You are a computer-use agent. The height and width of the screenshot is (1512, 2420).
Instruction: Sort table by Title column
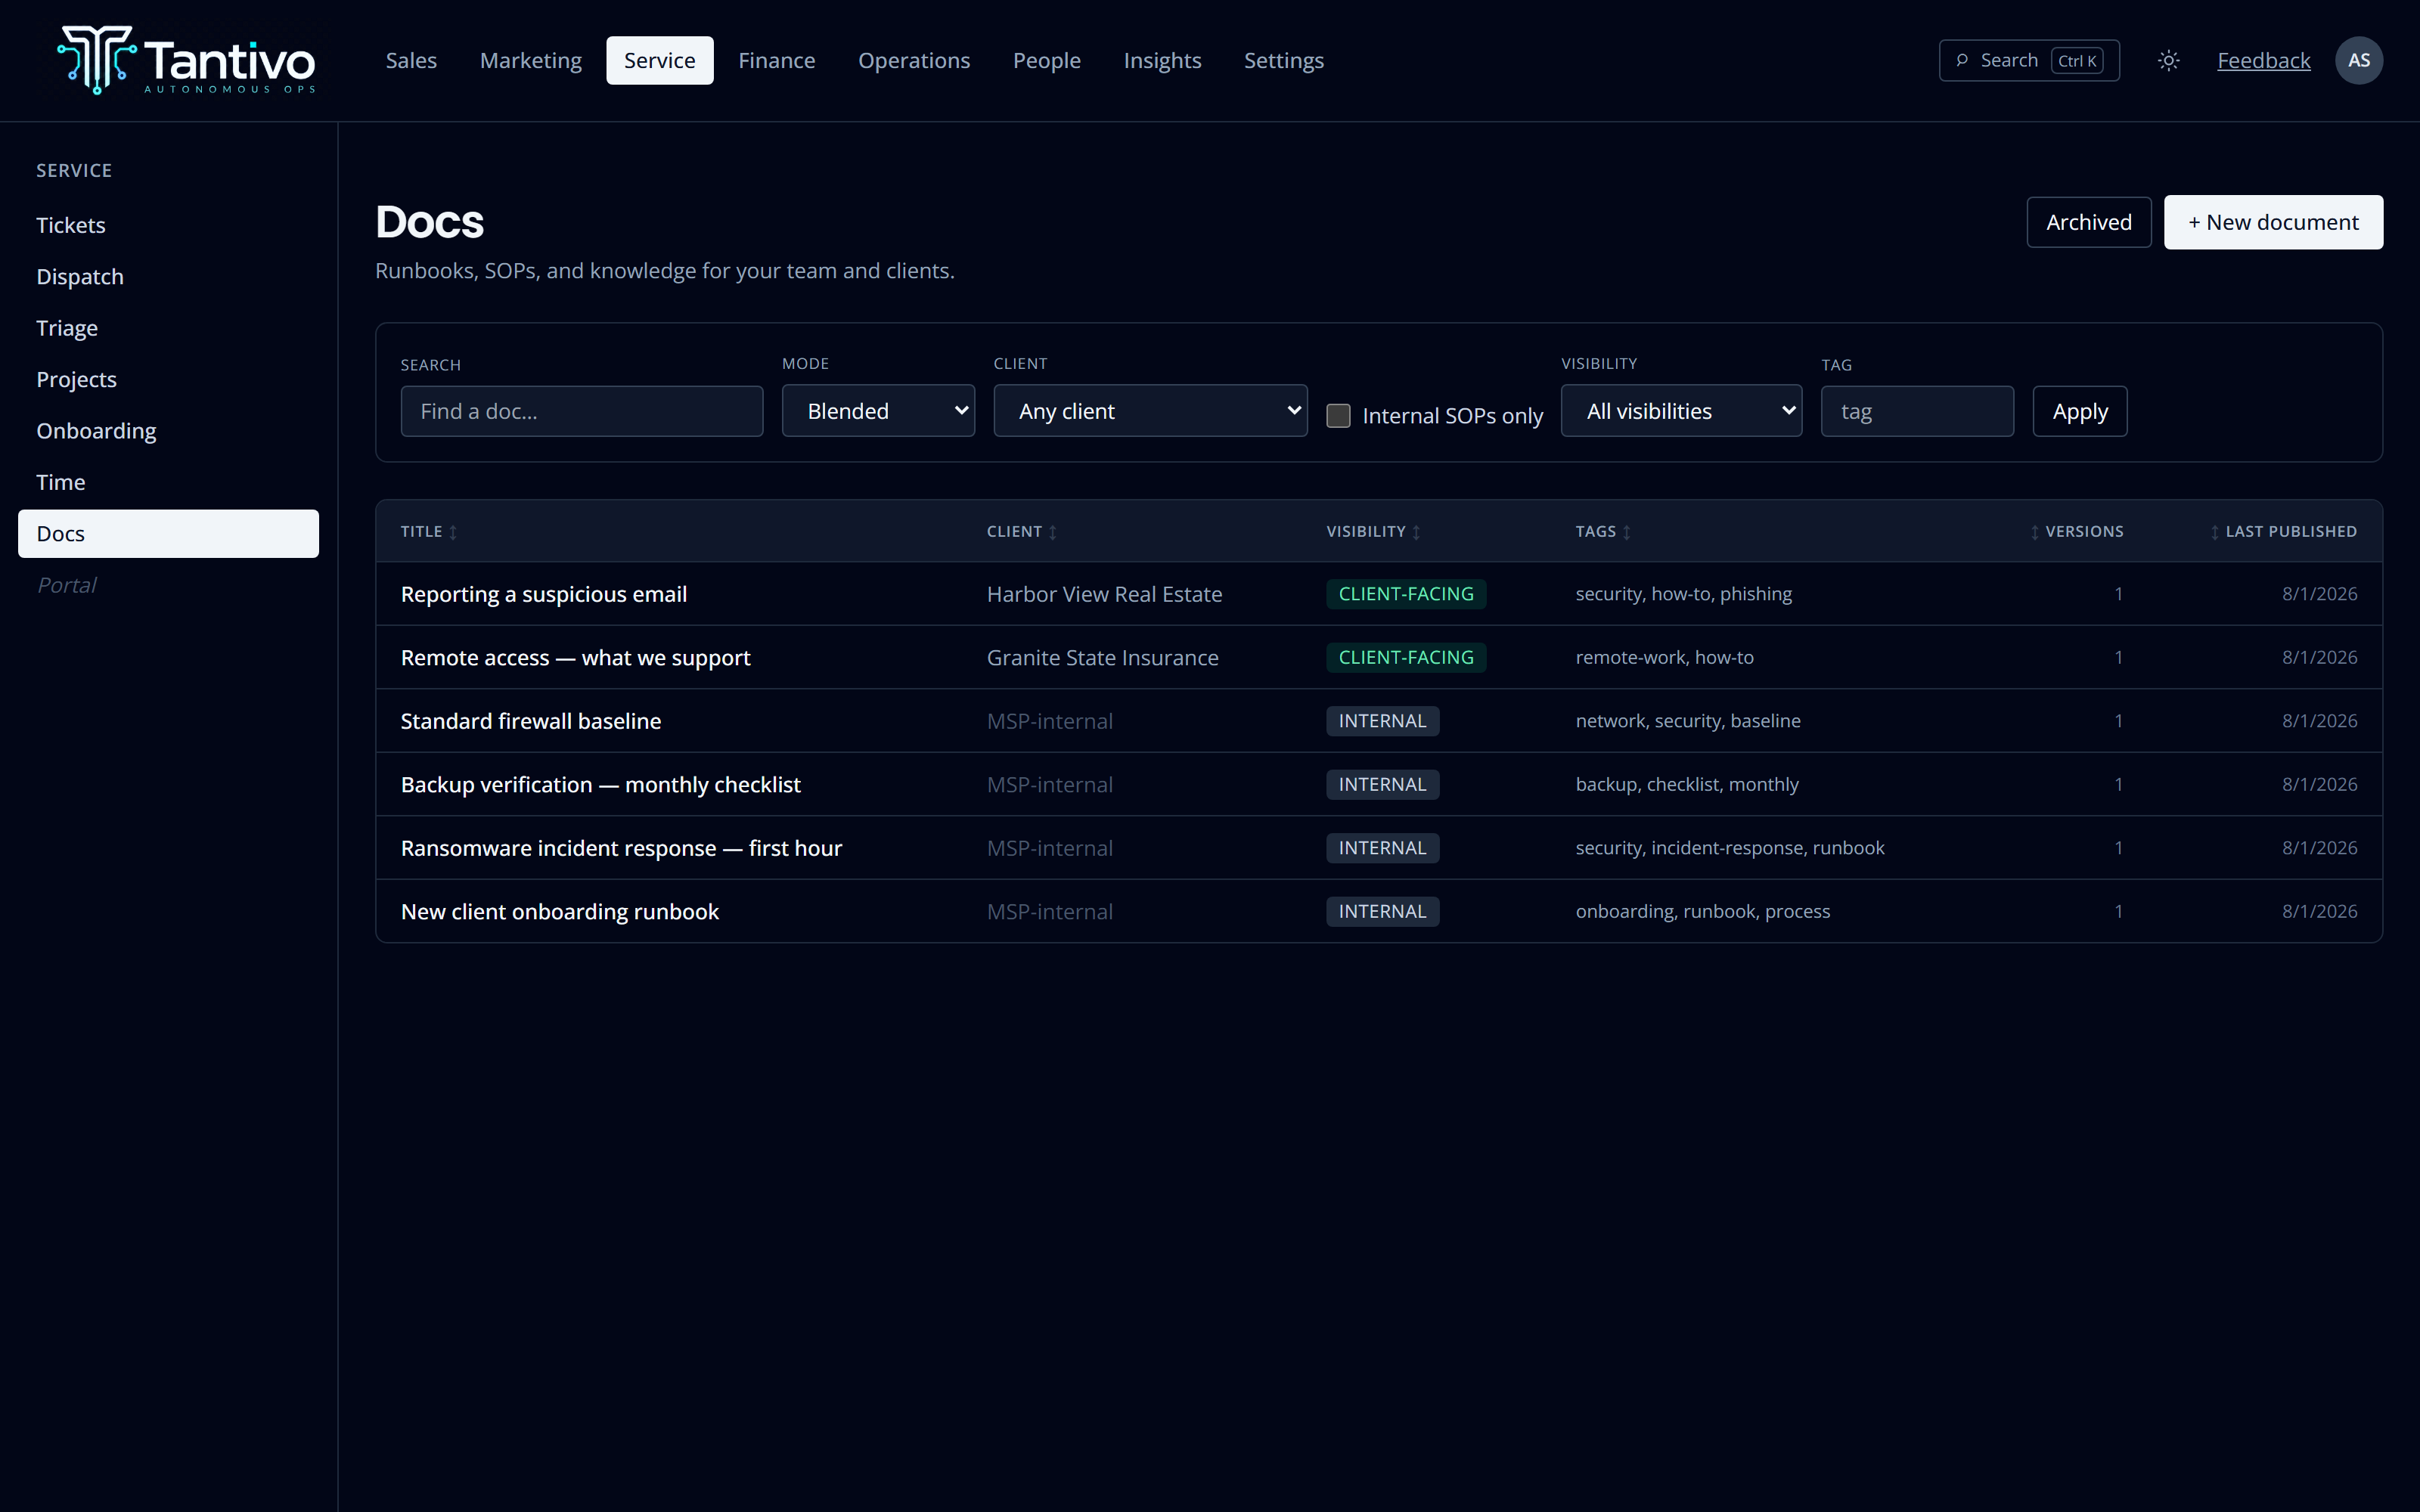pos(429,531)
